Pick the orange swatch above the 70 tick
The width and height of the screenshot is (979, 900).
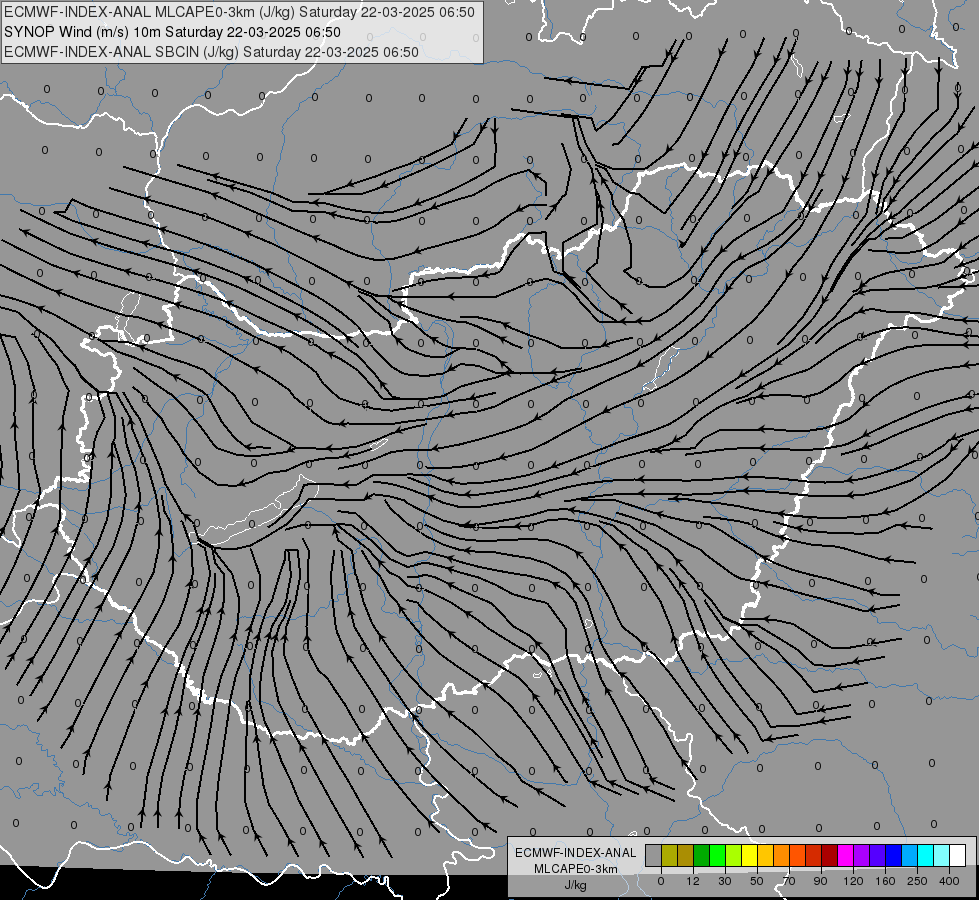click(782, 855)
